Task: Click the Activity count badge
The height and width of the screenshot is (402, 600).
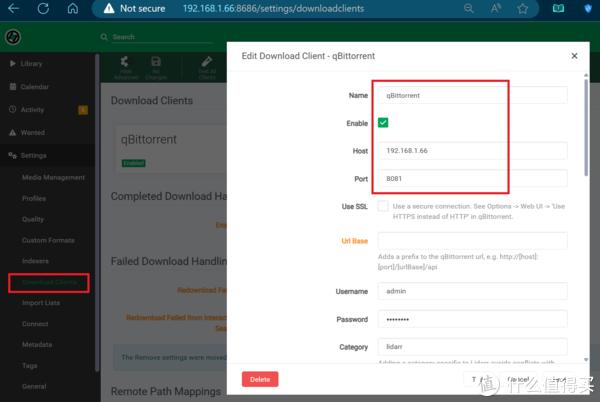Action: 83,110
